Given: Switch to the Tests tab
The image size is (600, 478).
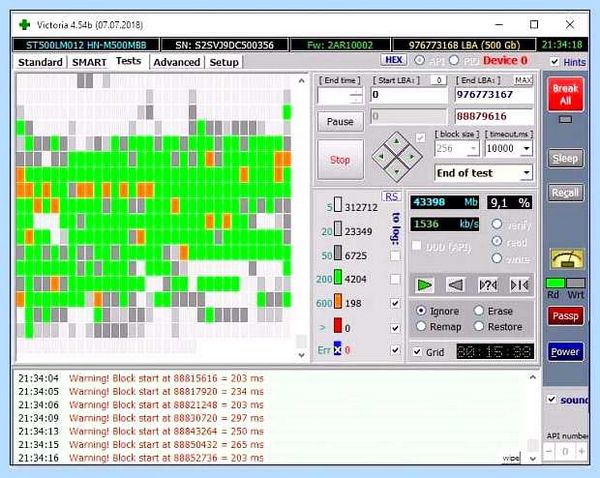Looking at the screenshot, I should [x=129, y=61].
